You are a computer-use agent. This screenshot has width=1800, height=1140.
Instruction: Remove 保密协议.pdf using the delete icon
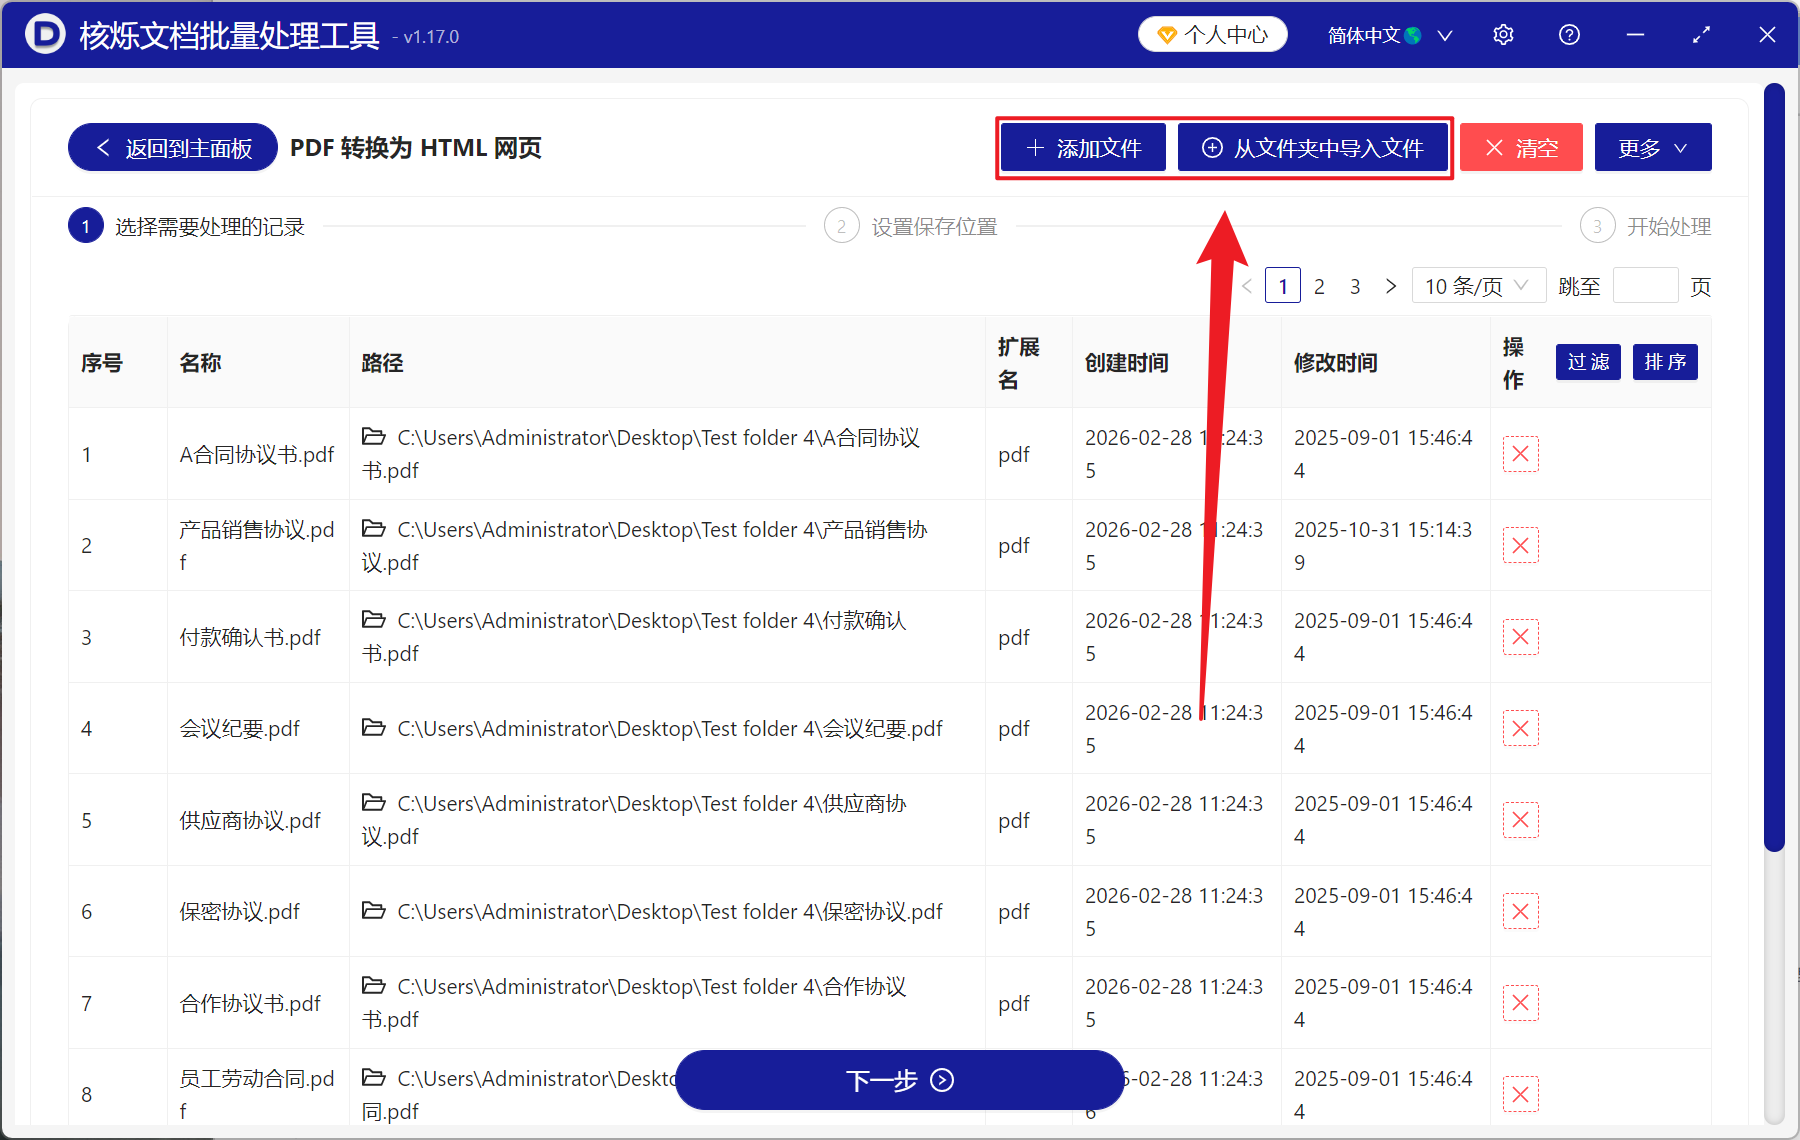pos(1521,911)
